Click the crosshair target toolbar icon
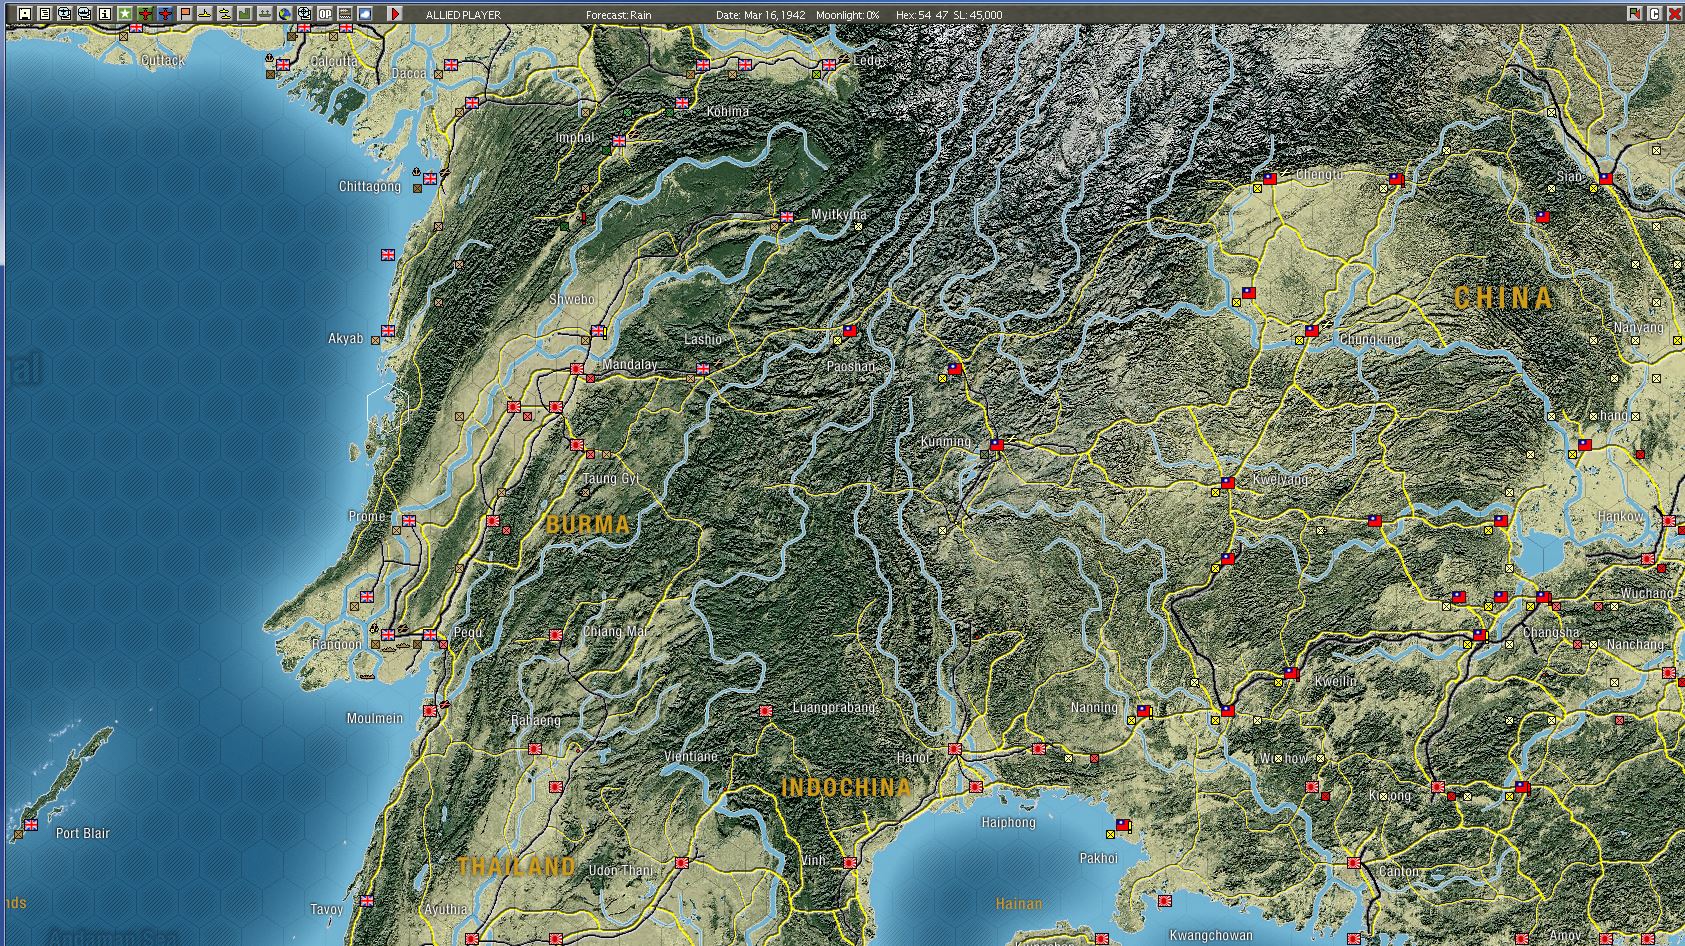The width and height of the screenshot is (1685, 946). click(x=305, y=14)
